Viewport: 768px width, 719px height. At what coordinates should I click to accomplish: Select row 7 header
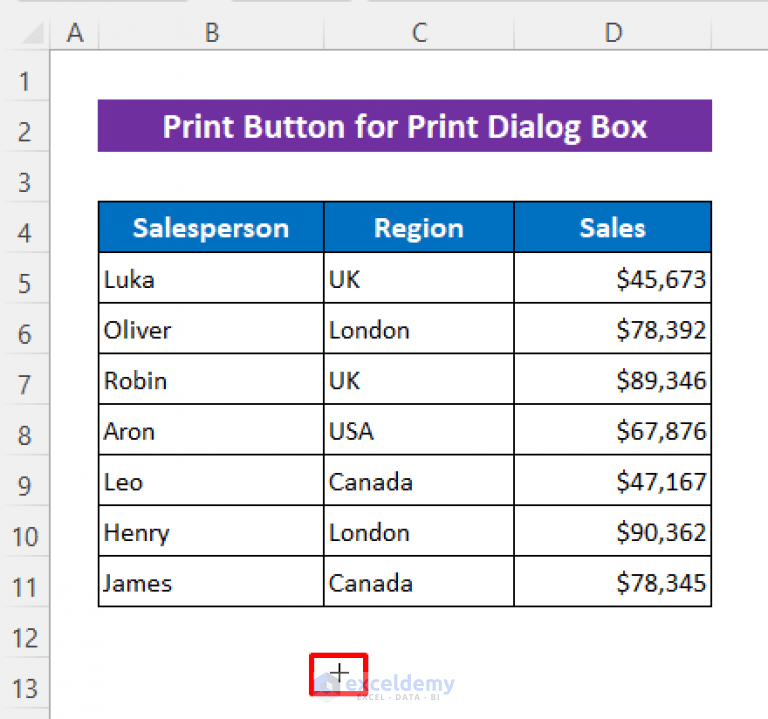tap(24, 379)
